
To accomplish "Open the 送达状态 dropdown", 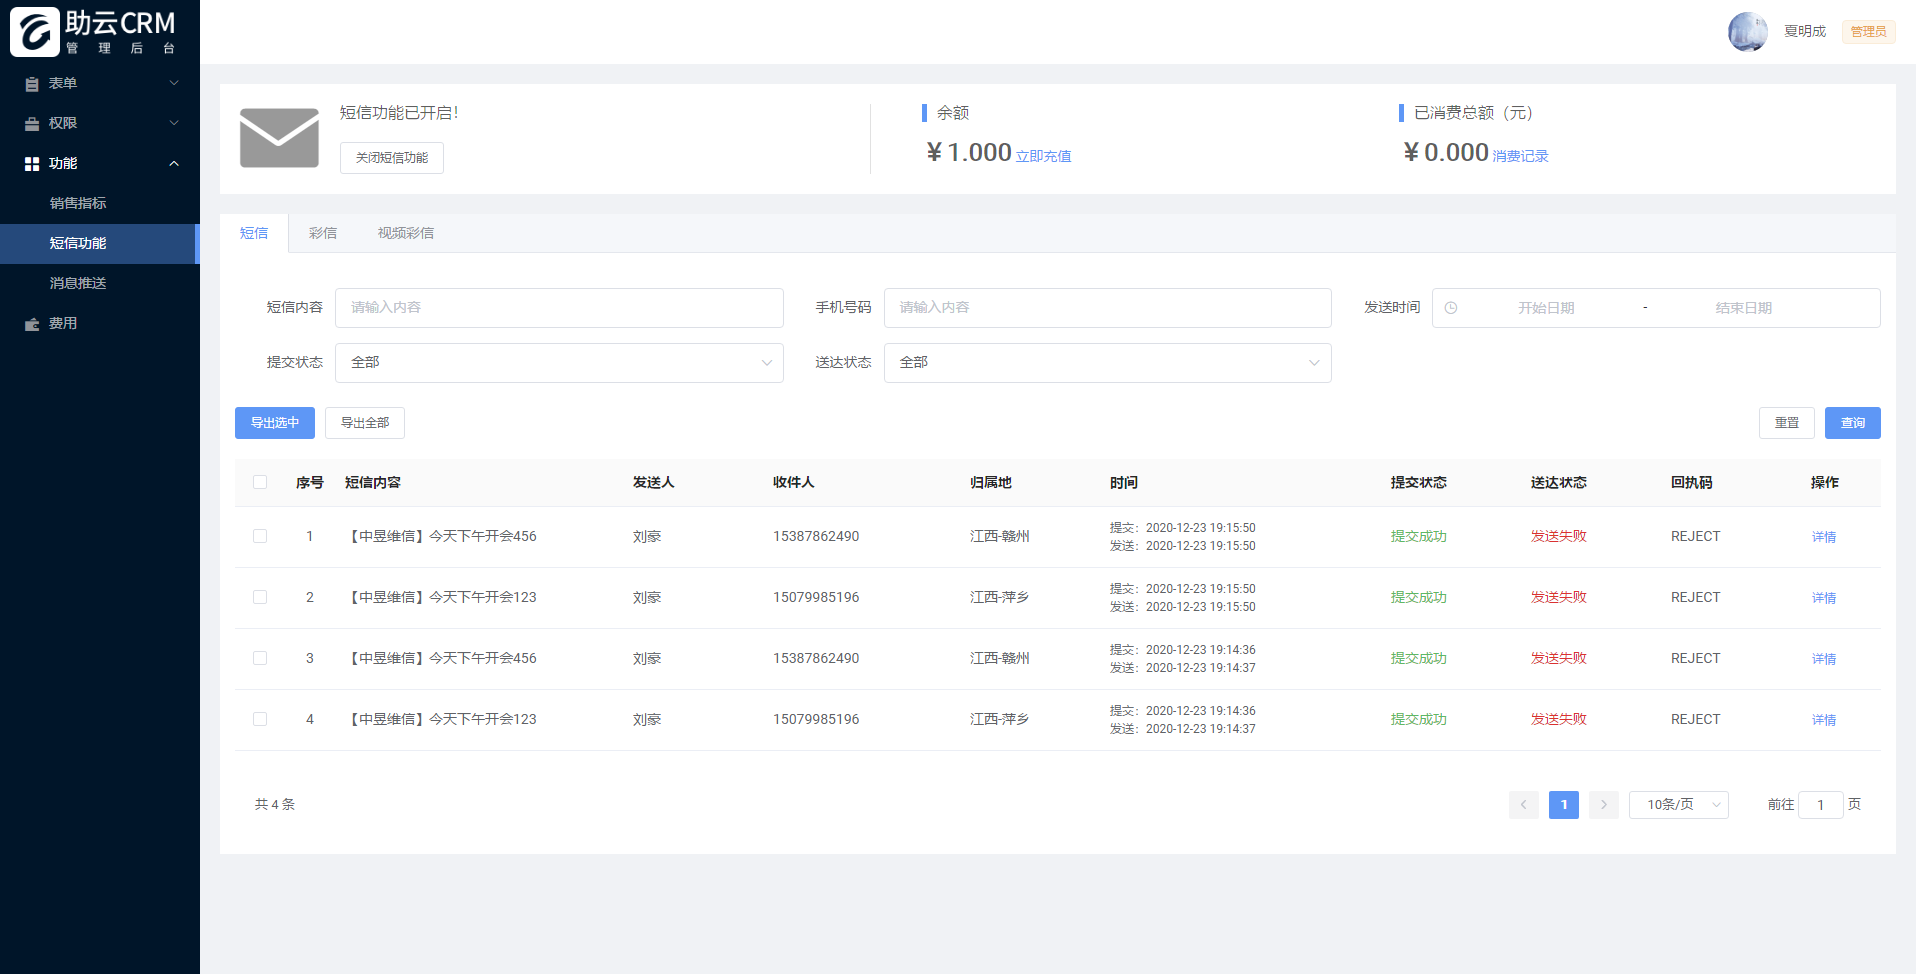I will pos(1107,363).
